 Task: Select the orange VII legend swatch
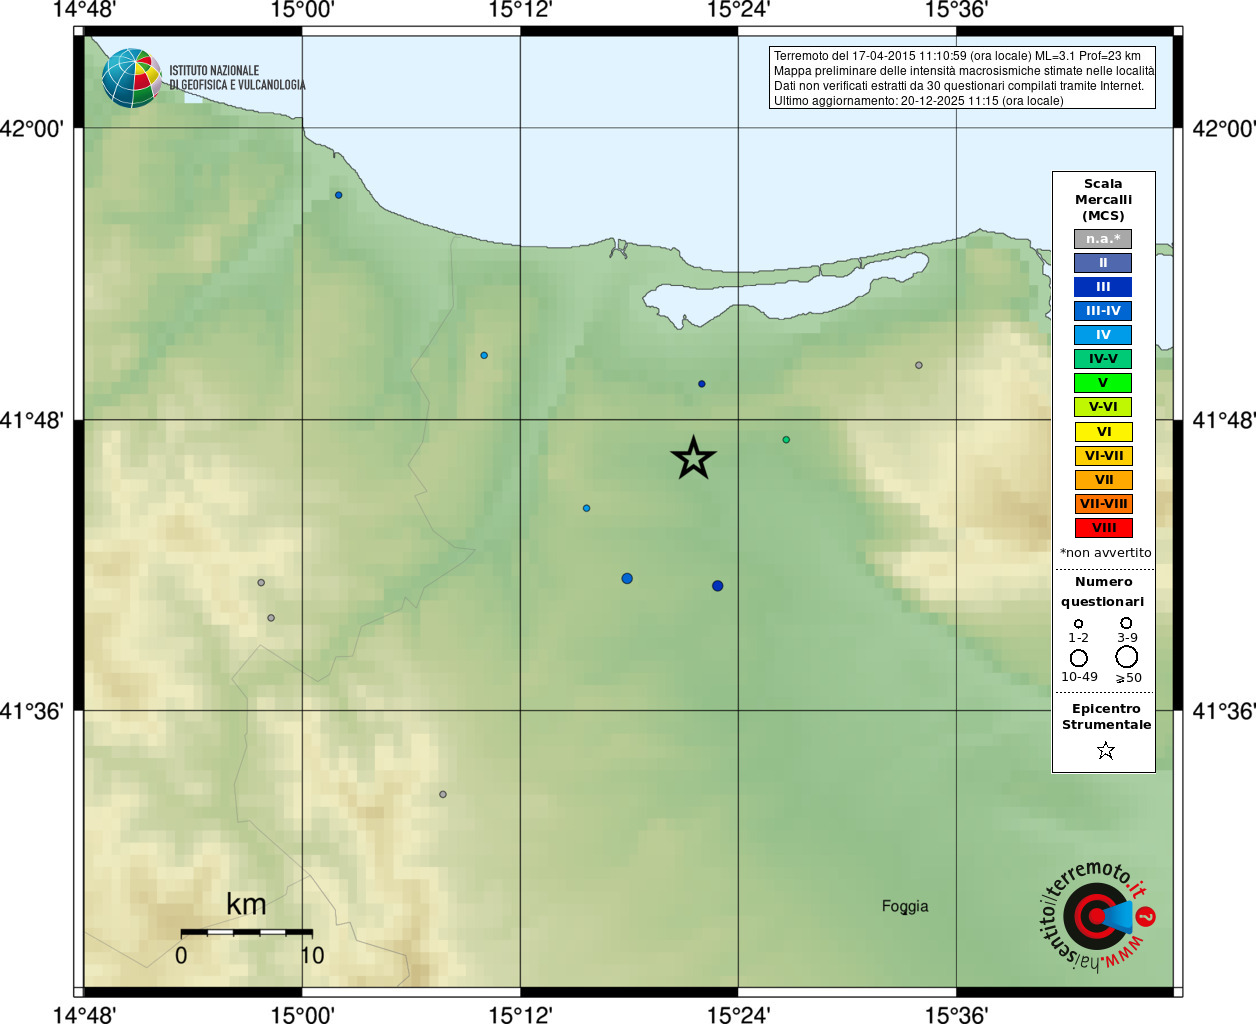[1103, 480]
